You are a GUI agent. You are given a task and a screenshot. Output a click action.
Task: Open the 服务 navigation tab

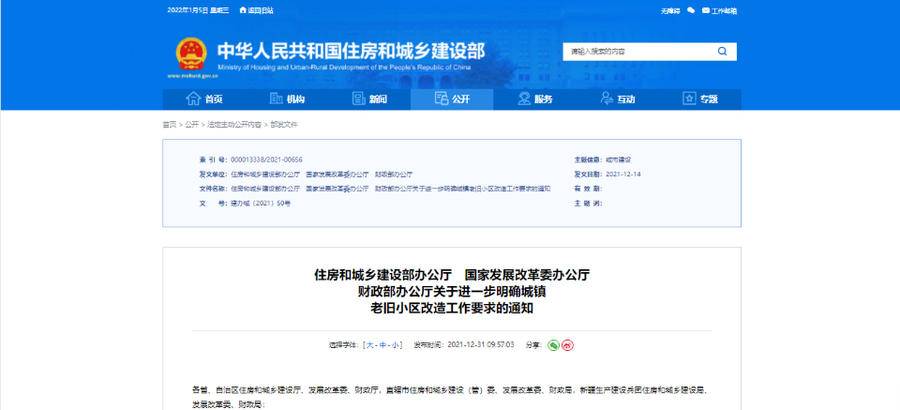click(x=535, y=99)
